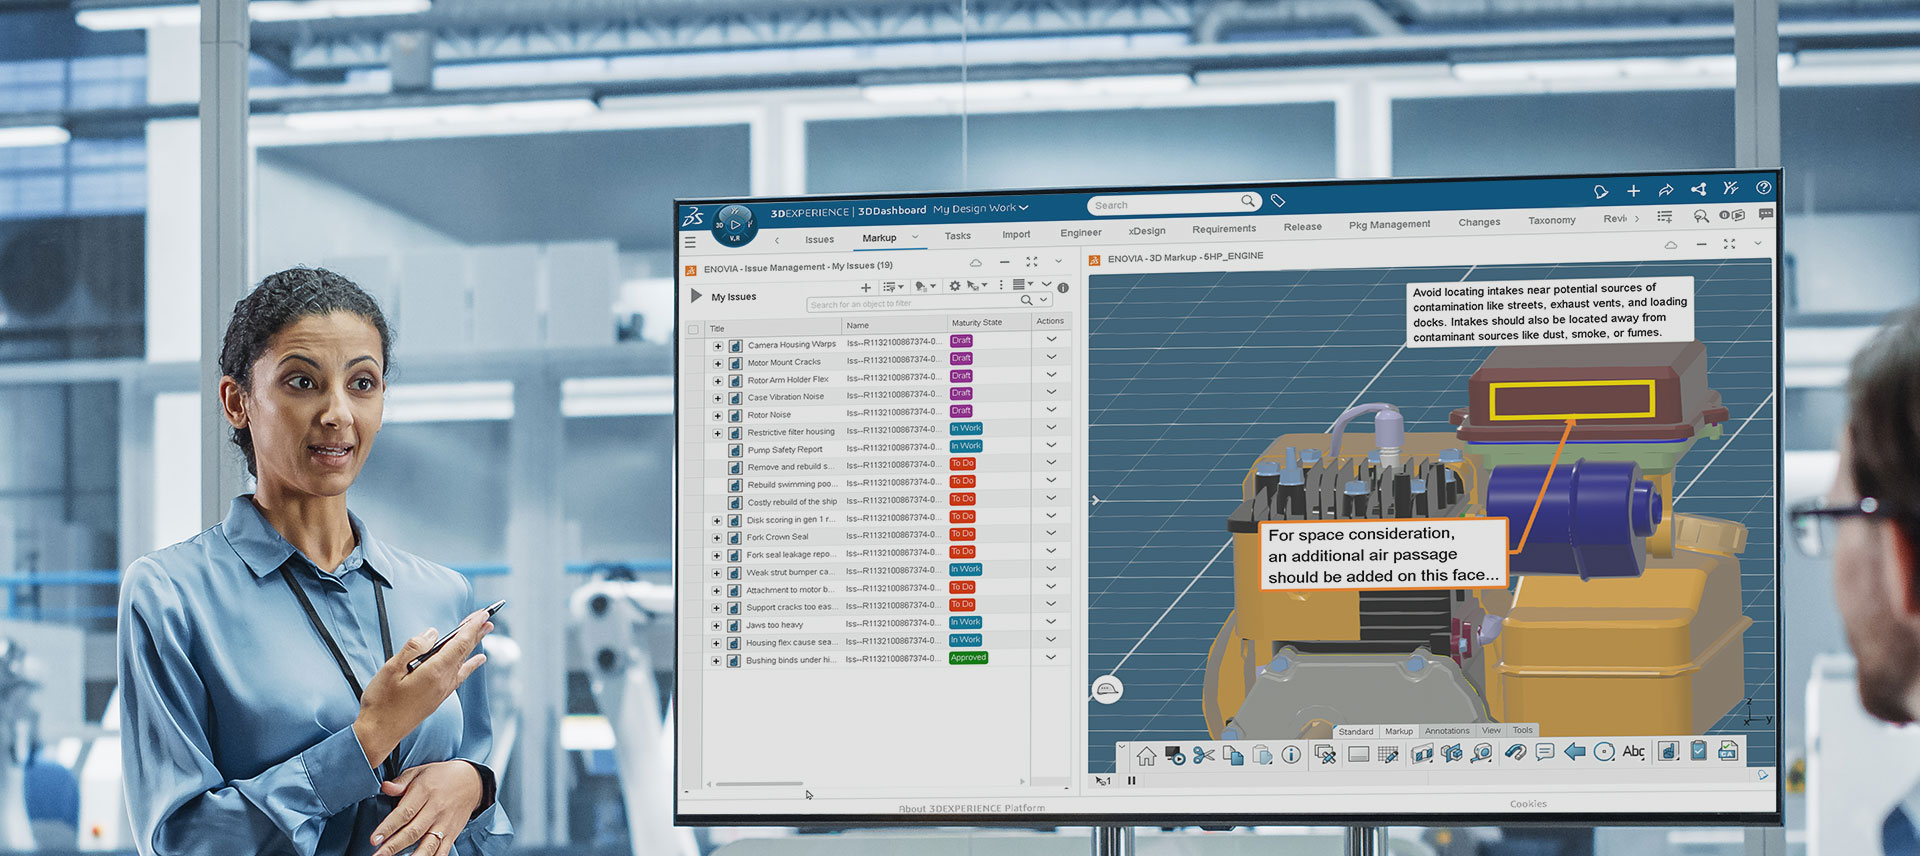Open the Requirements tab
1920x856 pixels.
point(1224,229)
